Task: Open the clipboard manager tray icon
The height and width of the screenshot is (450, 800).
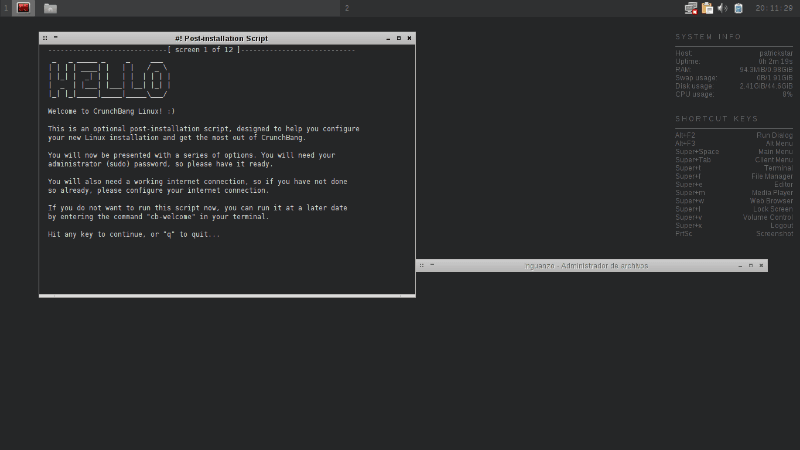Action: click(707, 8)
